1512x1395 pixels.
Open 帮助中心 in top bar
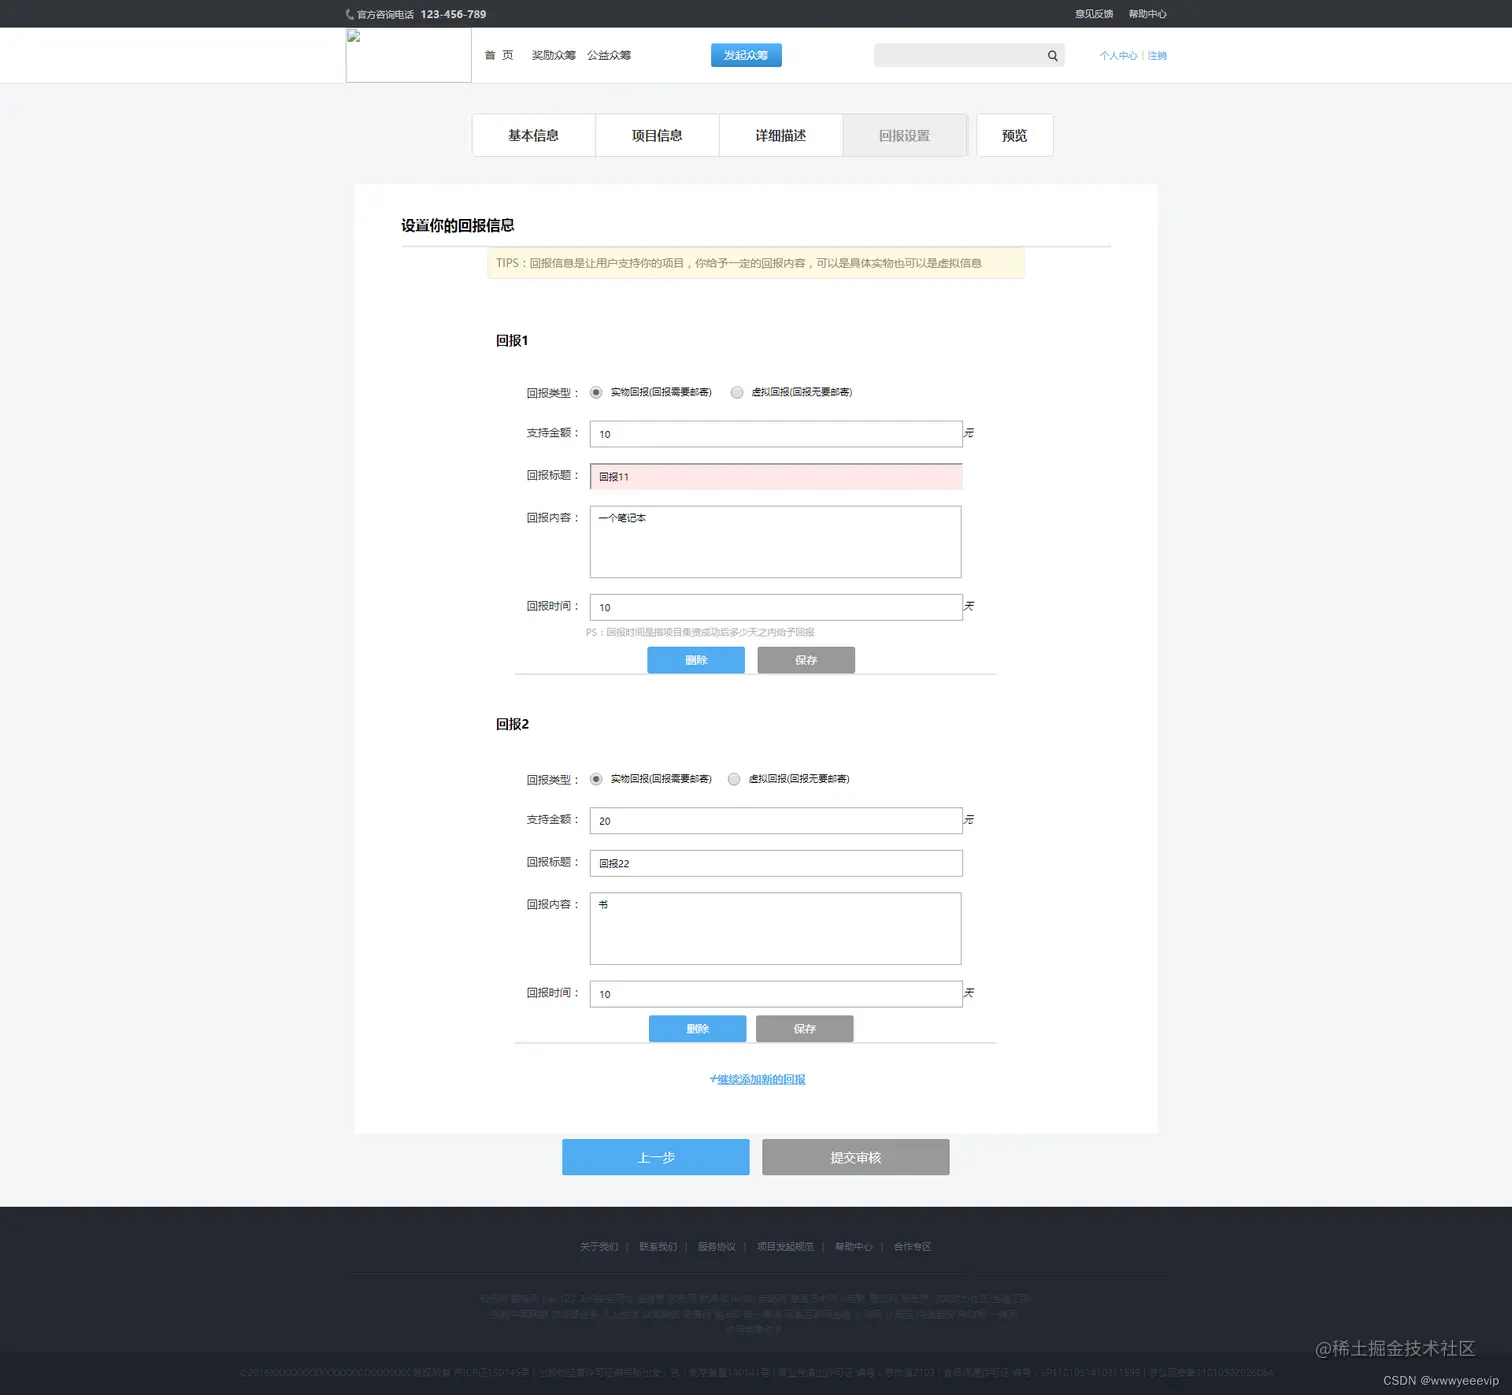1148,14
